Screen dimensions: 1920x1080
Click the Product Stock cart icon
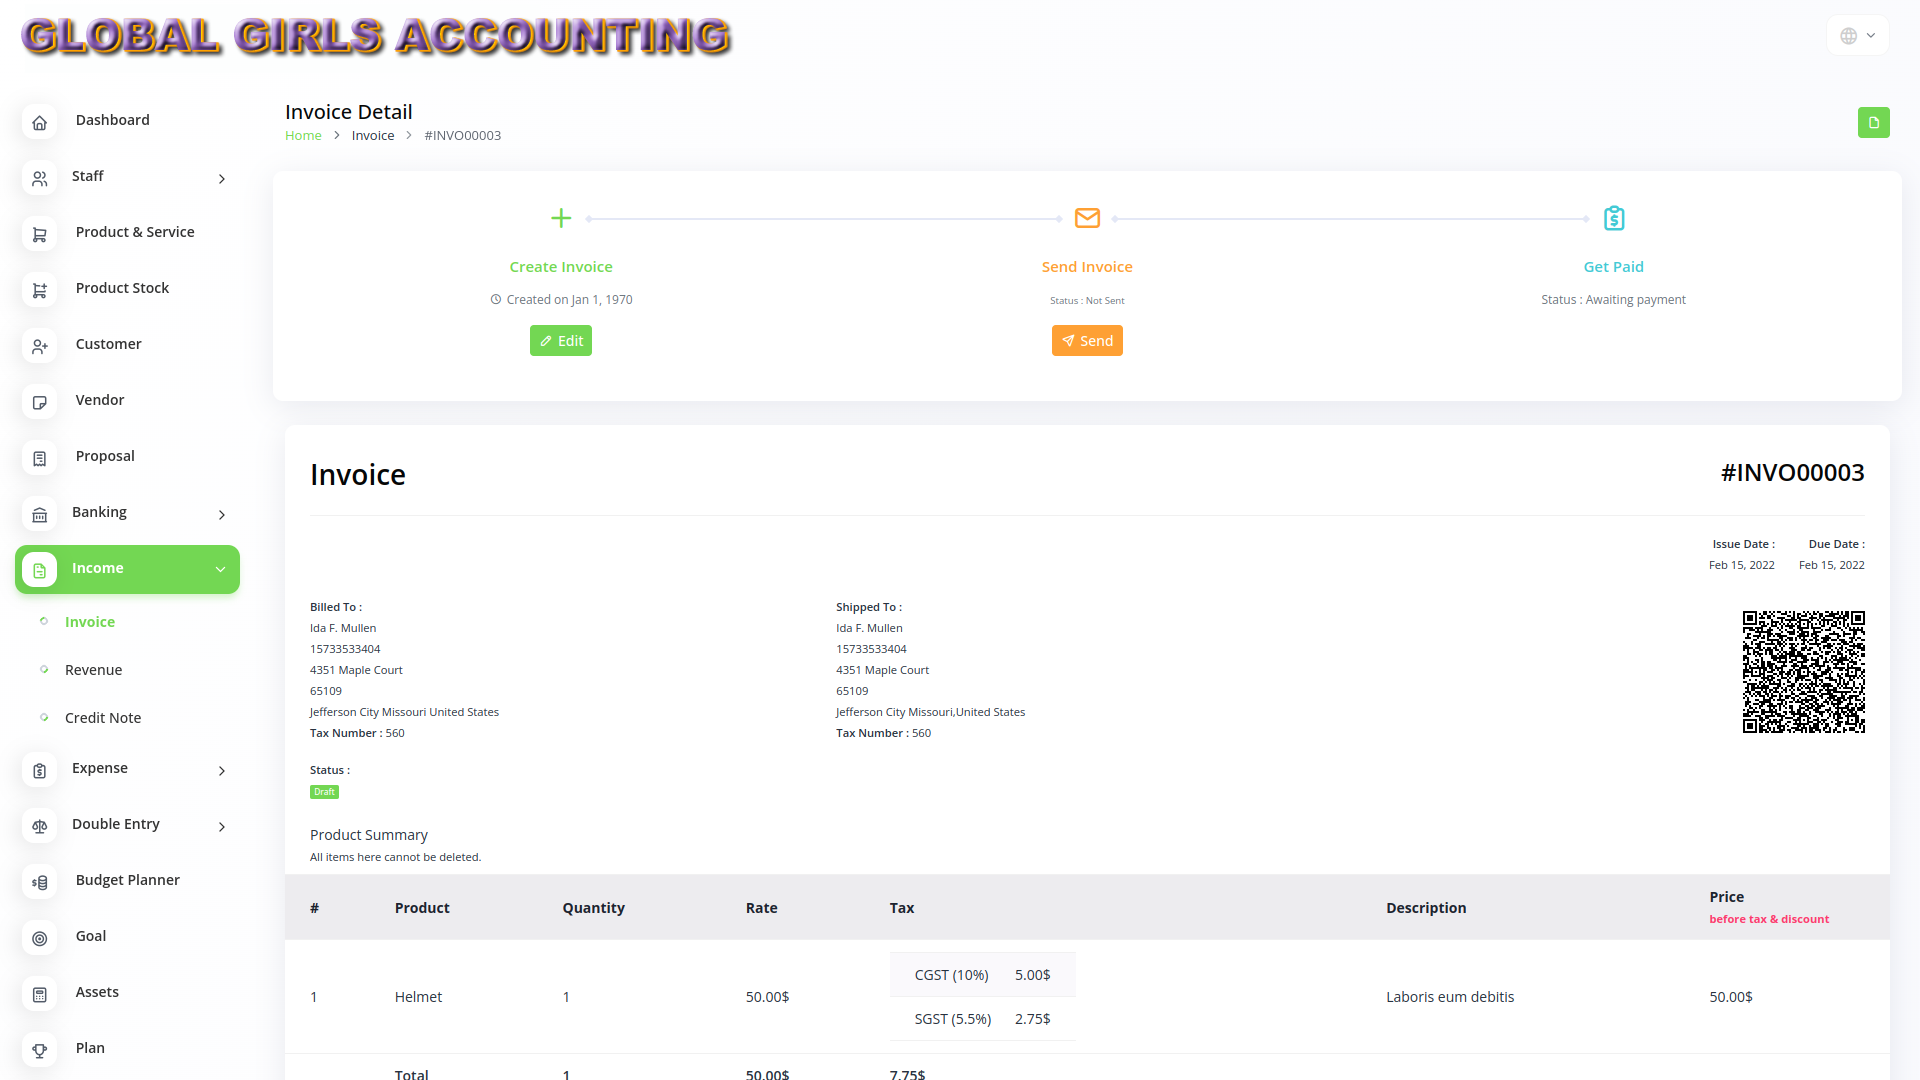[39, 291]
